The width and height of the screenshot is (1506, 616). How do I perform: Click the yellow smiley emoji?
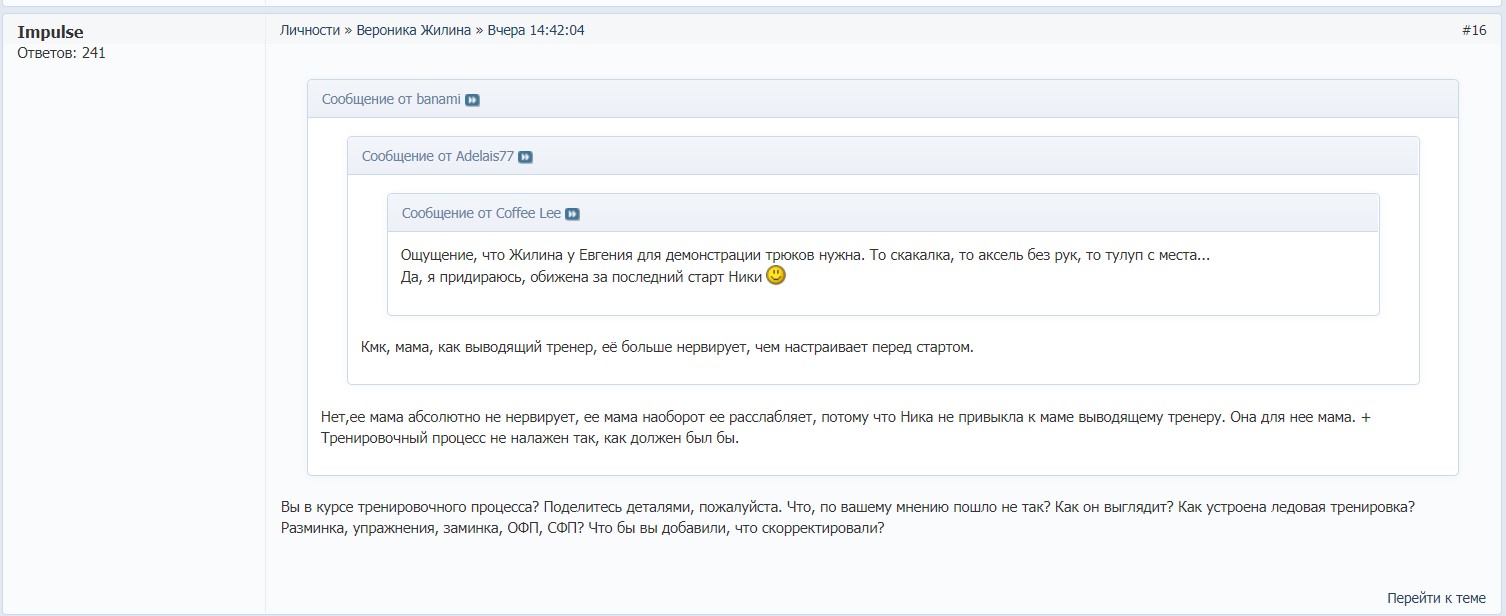tap(776, 276)
